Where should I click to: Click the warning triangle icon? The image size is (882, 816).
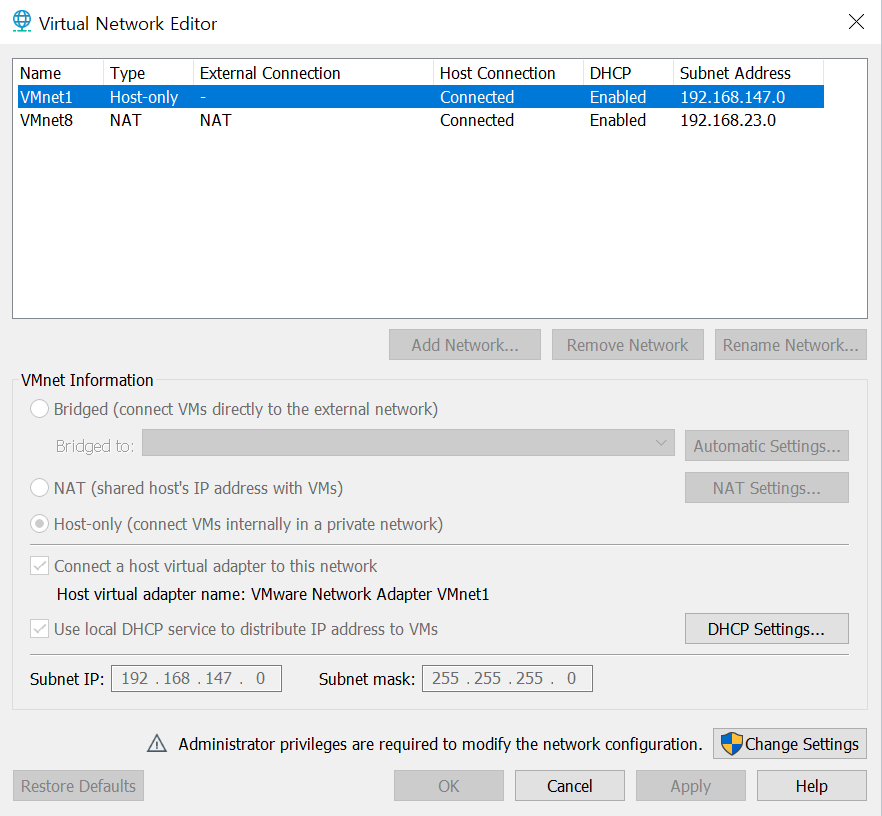(157, 743)
